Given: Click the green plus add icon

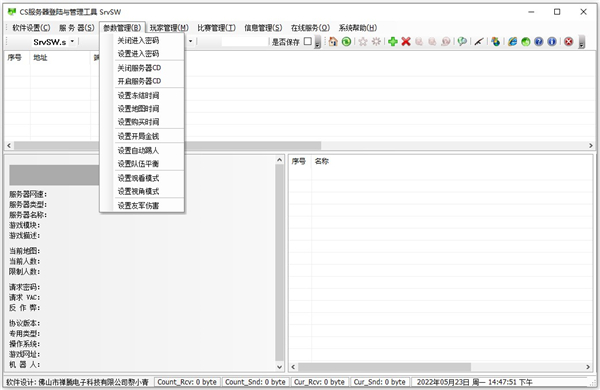Looking at the screenshot, I should coord(393,41).
